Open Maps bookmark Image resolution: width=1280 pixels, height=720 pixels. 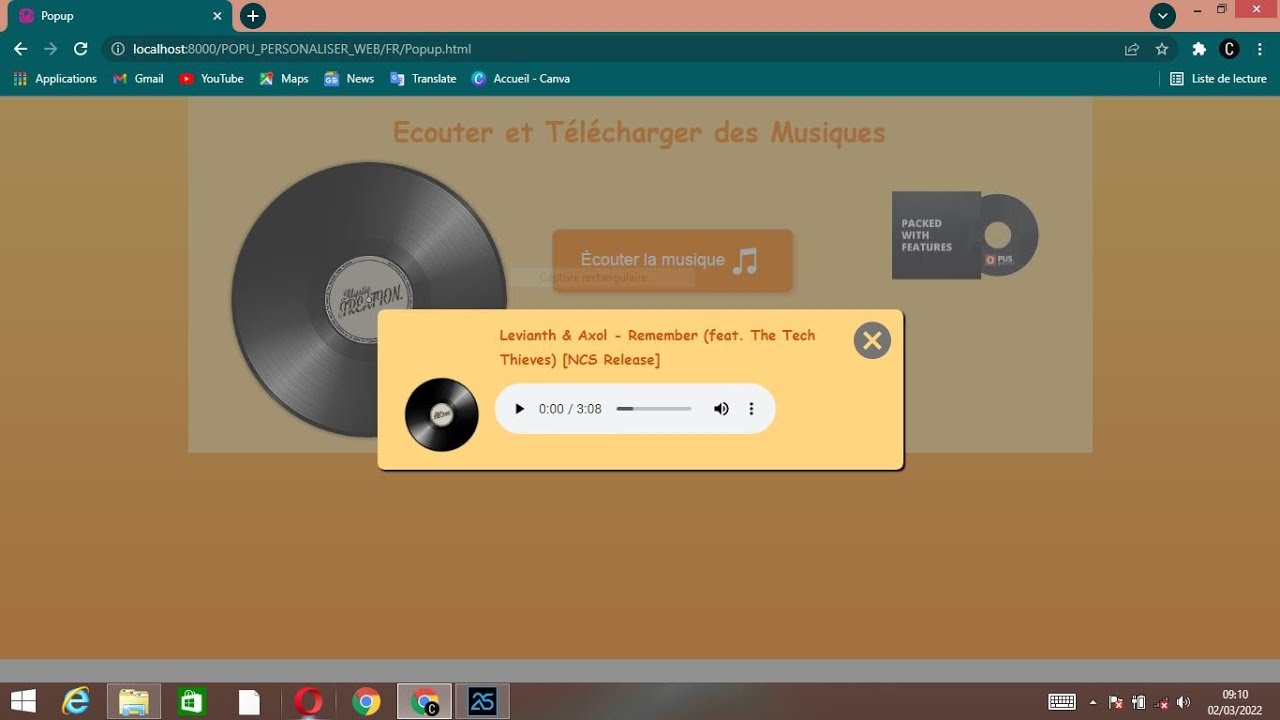284,78
